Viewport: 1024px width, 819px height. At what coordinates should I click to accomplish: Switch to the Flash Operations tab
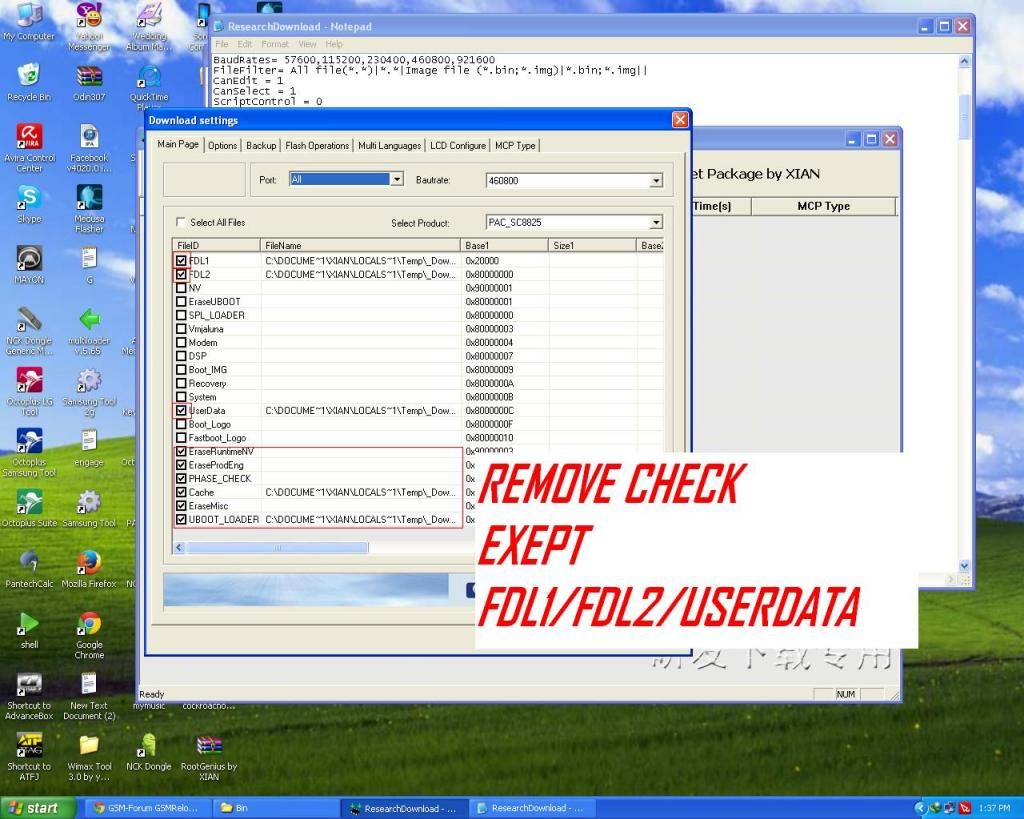317,146
